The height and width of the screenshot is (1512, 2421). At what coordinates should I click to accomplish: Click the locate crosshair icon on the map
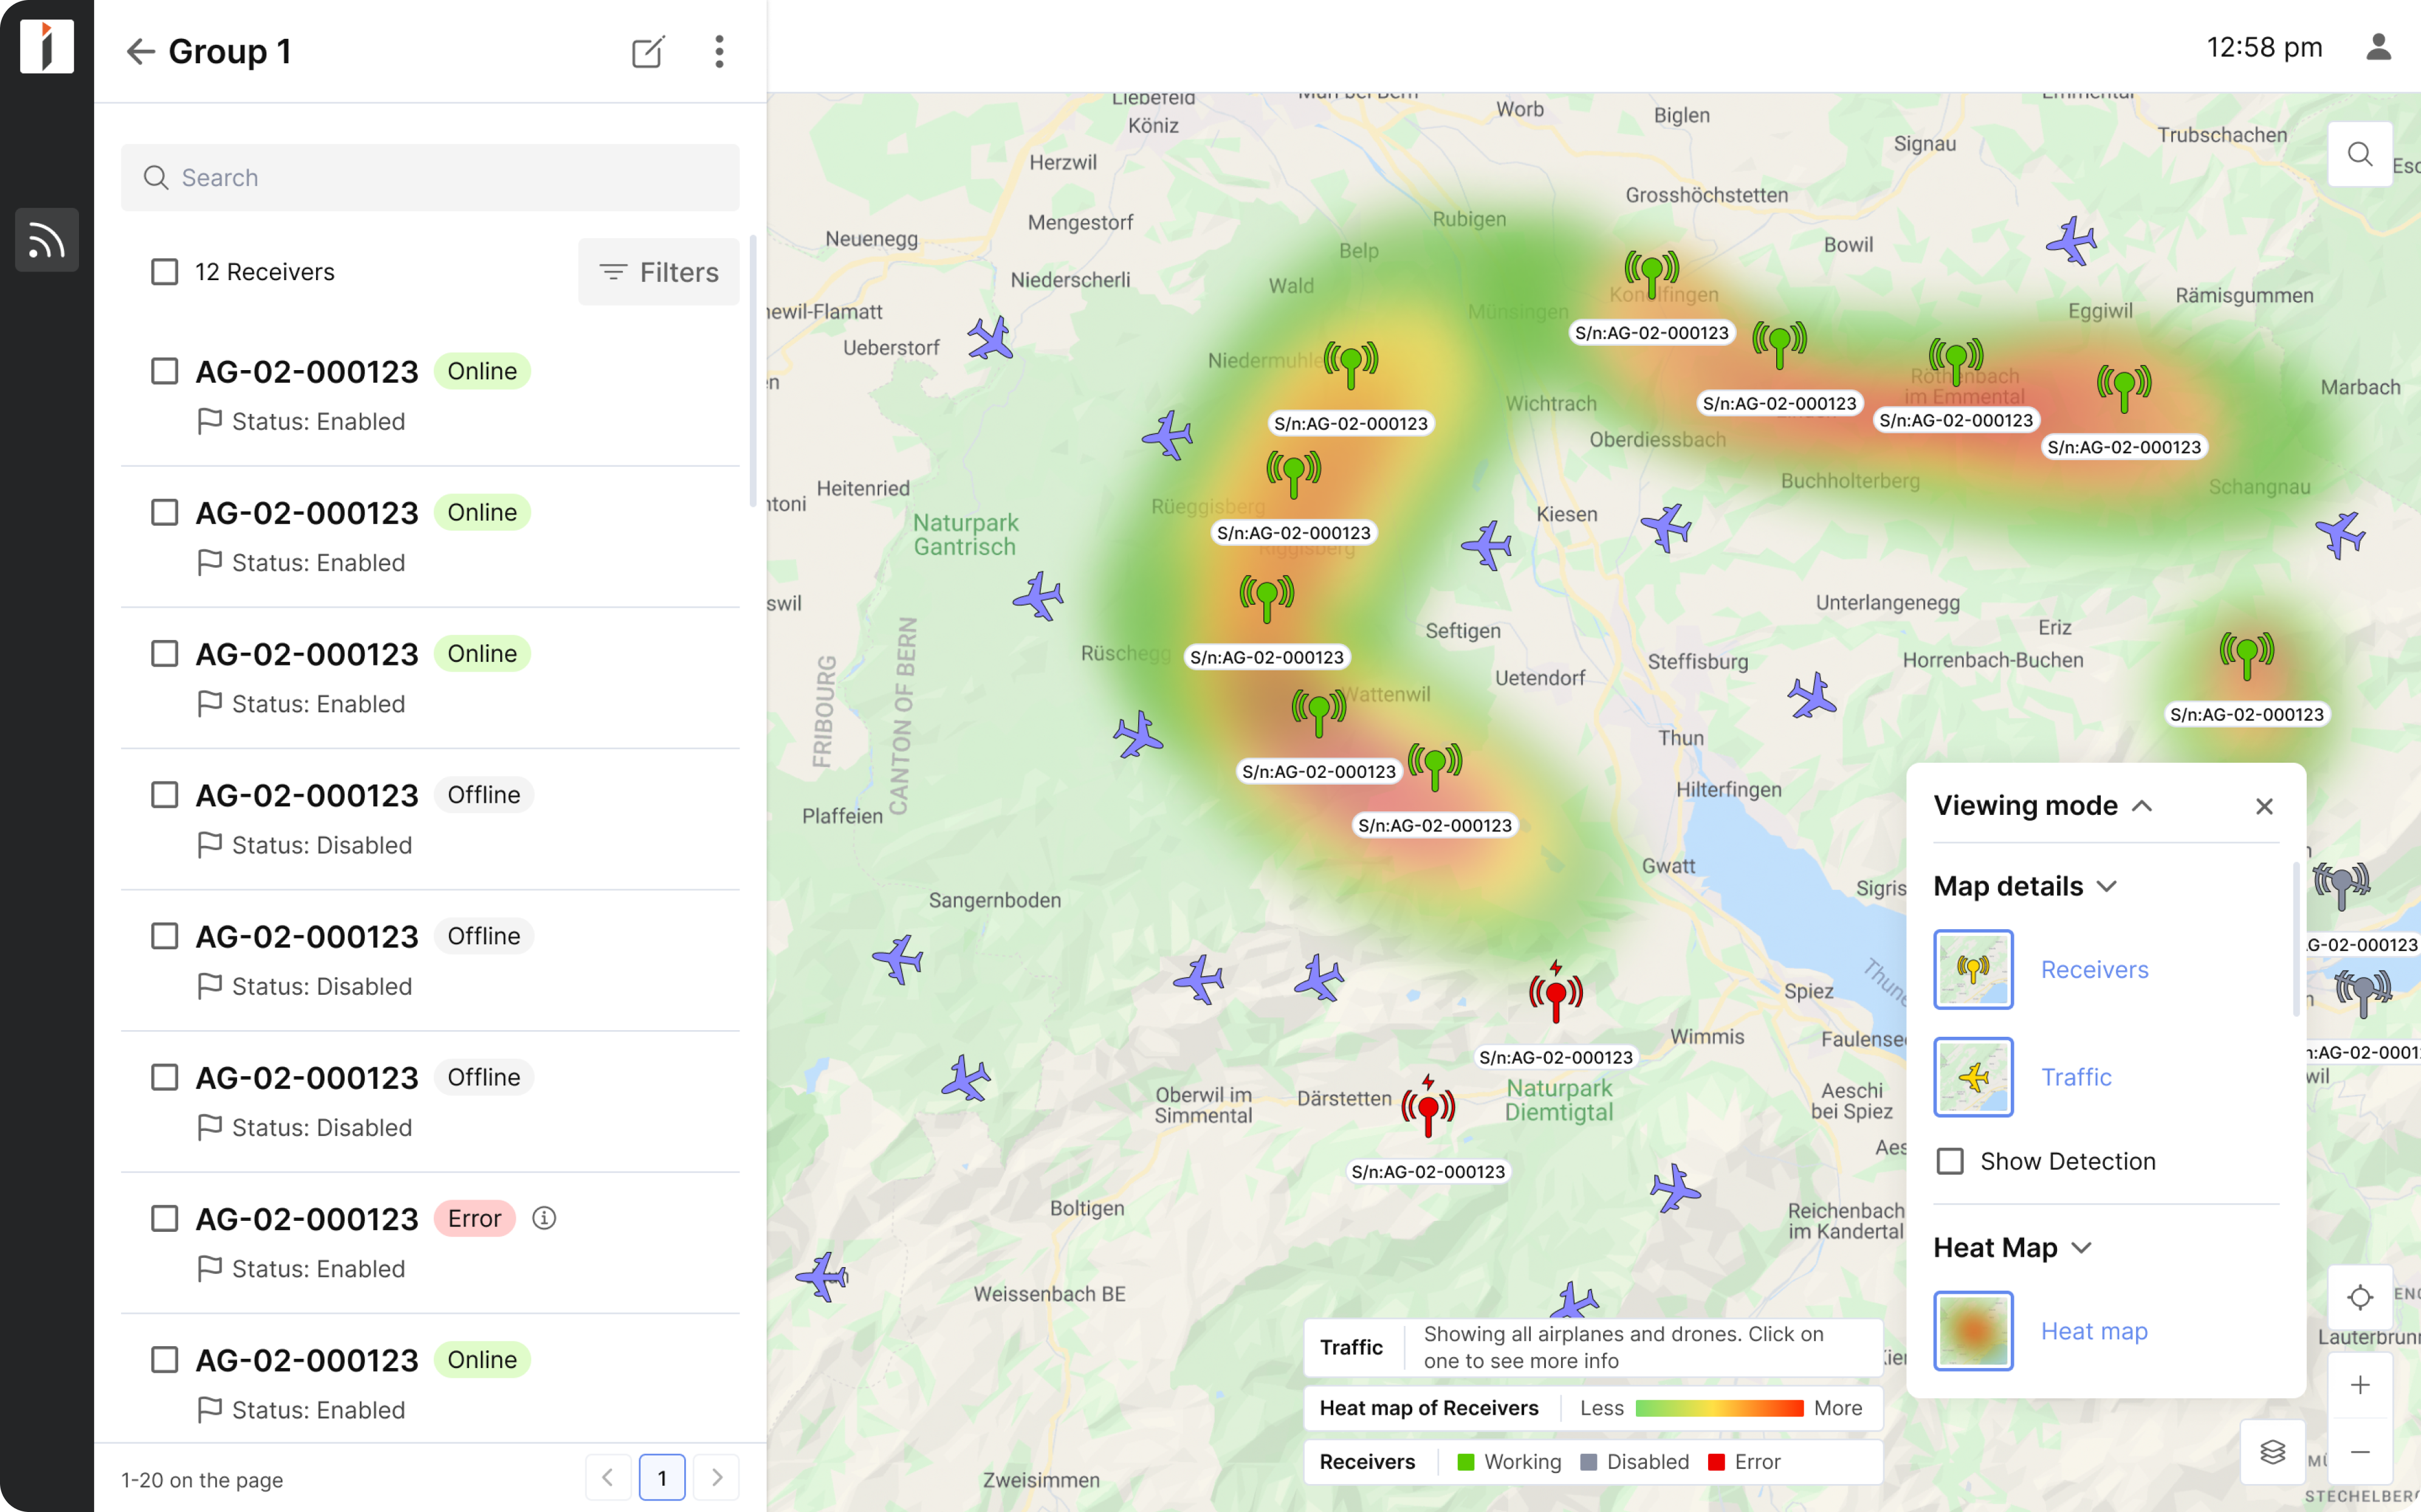click(2359, 1297)
